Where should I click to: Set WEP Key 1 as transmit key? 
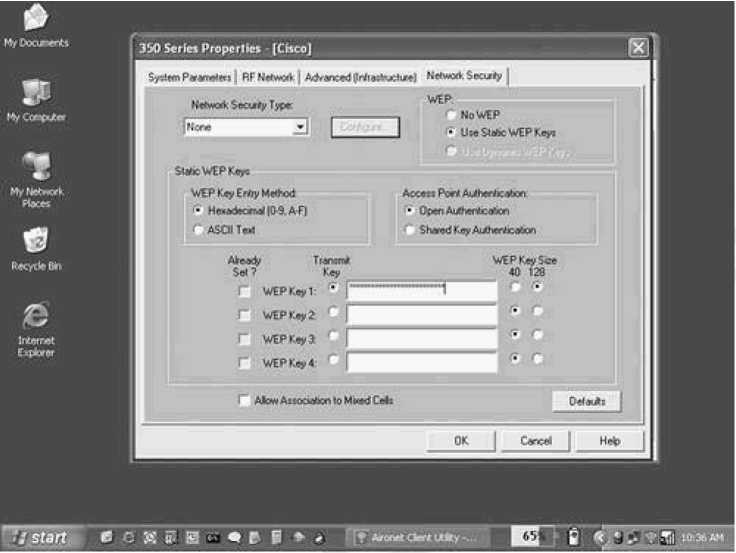(x=333, y=287)
